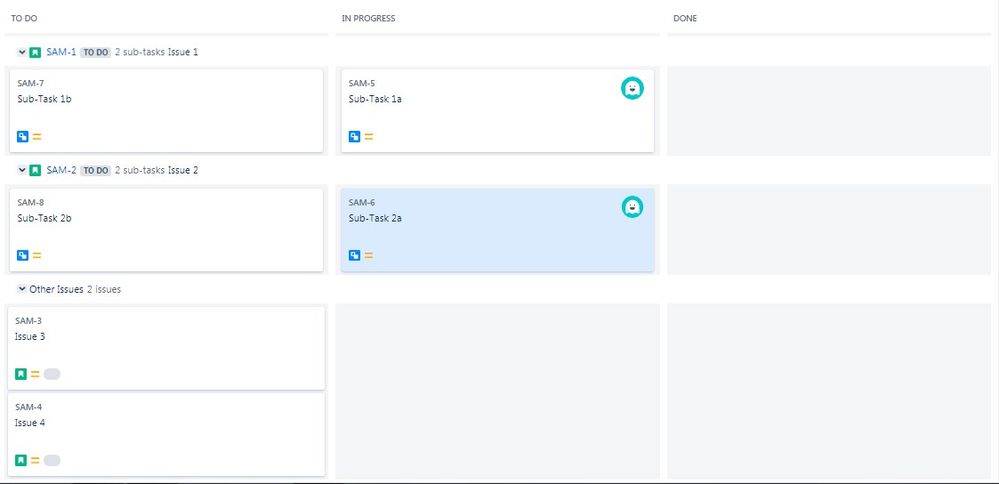Click the assignee avatar on SAM-5 card
This screenshot has width=999, height=484.
pos(632,88)
